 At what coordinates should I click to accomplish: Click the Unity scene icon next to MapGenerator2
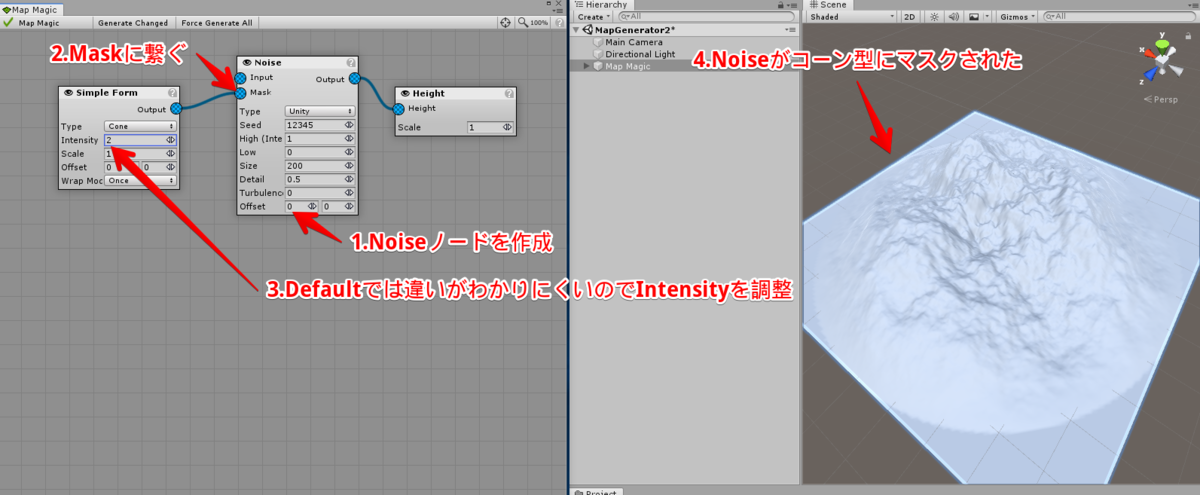(587, 30)
